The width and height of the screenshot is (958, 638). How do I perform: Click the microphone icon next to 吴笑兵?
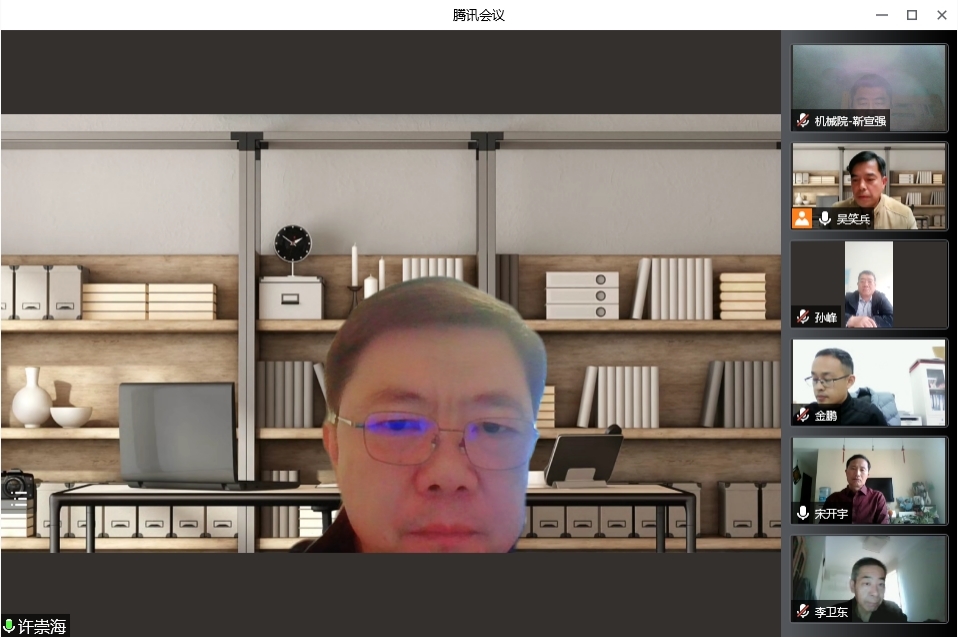825,218
